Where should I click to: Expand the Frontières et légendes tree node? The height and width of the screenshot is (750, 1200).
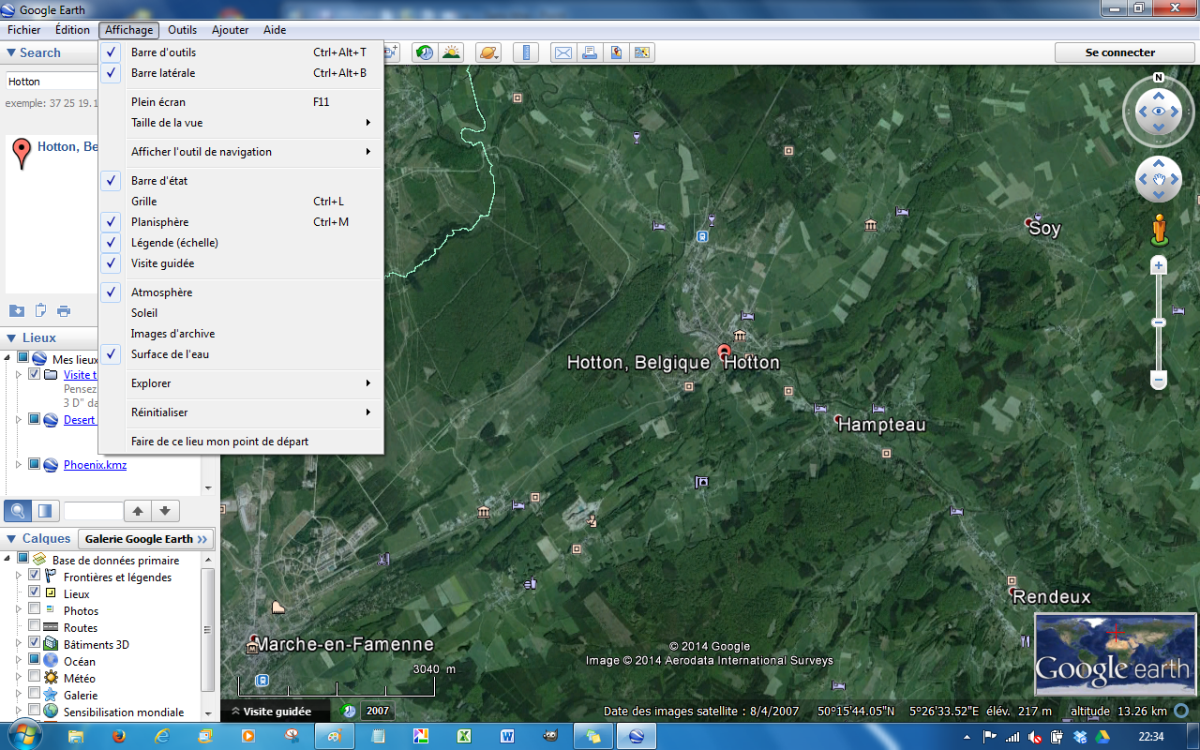[x=19, y=577]
